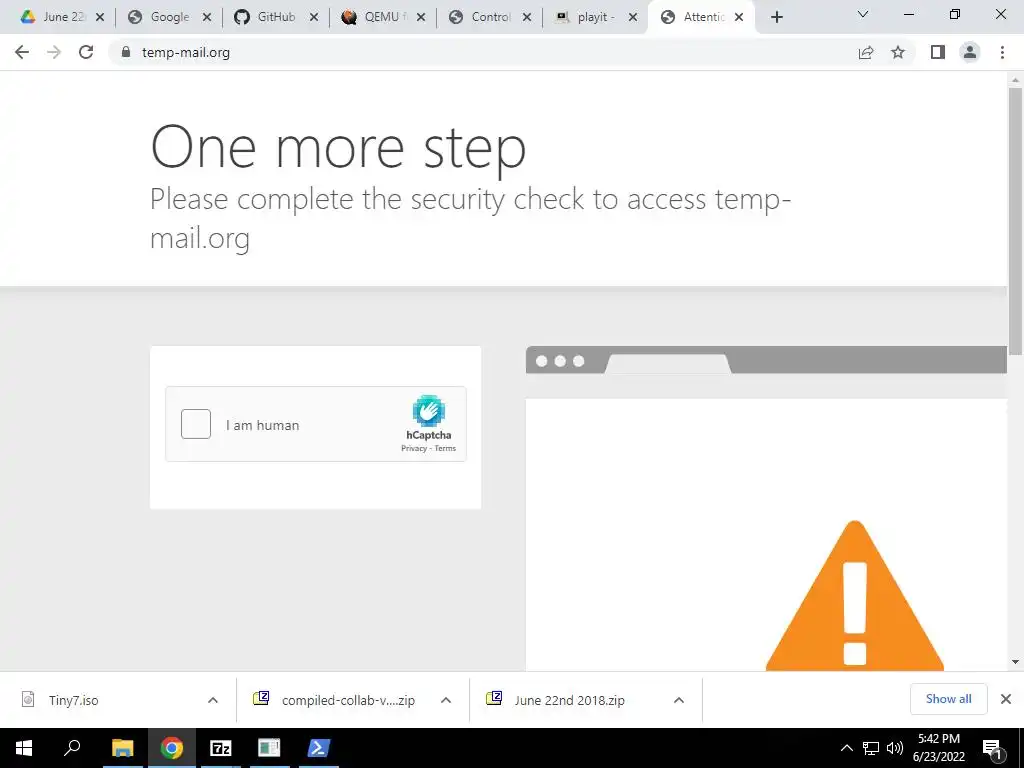This screenshot has height=768, width=1024.
Task: Bookmark this page with the star icon
Action: point(898,52)
